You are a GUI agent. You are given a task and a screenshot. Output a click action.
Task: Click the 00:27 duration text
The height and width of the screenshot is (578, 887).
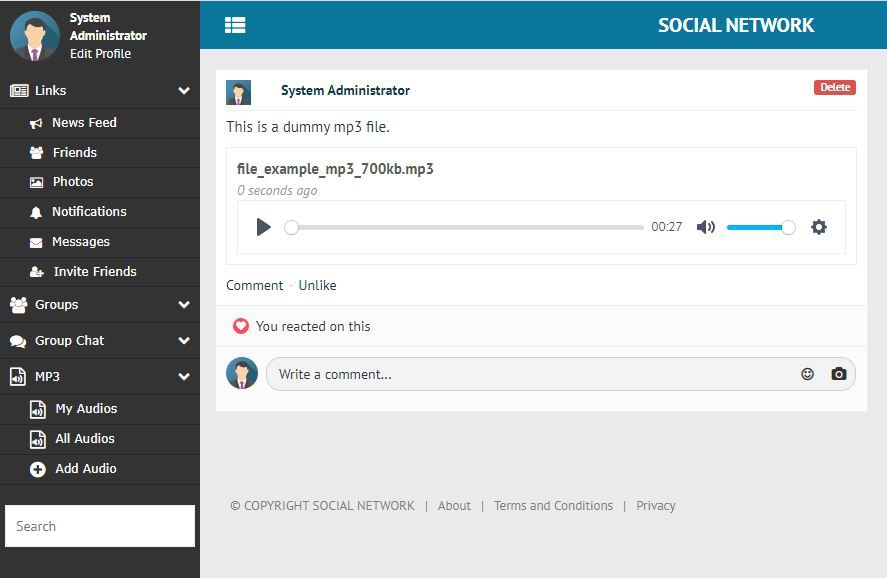(x=666, y=227)
